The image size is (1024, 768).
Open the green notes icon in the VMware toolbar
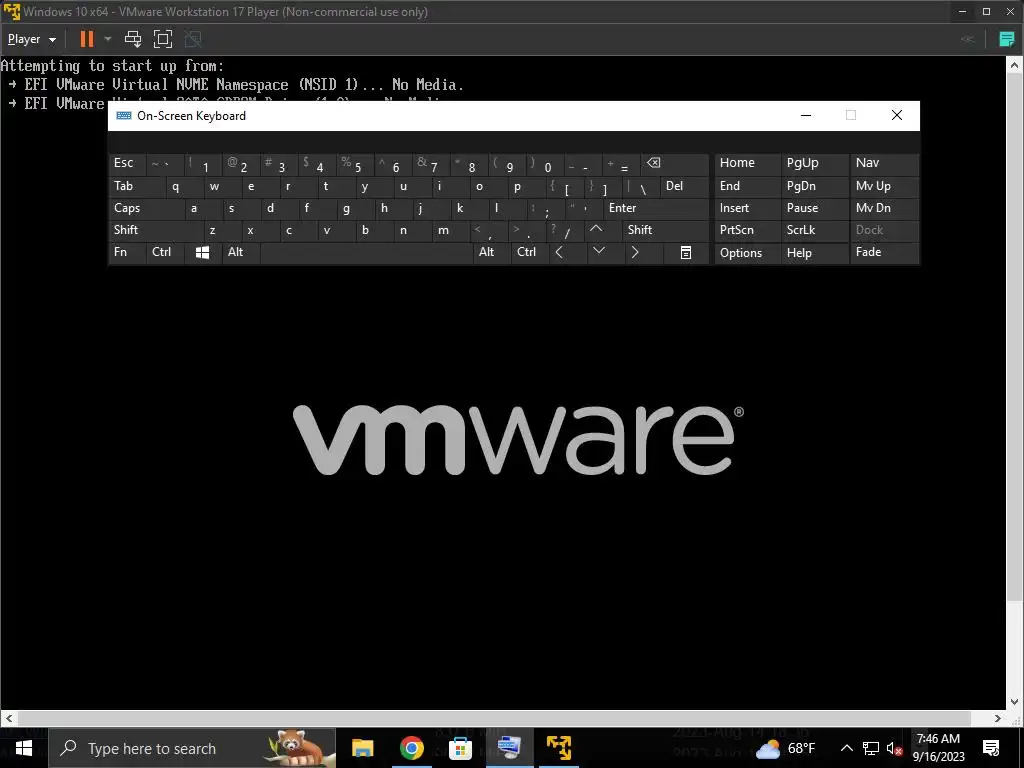(1006, 39)
